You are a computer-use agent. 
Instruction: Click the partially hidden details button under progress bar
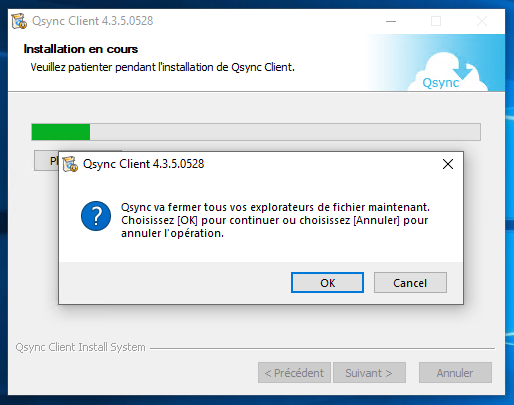pyautogui.click(x=46, y=161)
